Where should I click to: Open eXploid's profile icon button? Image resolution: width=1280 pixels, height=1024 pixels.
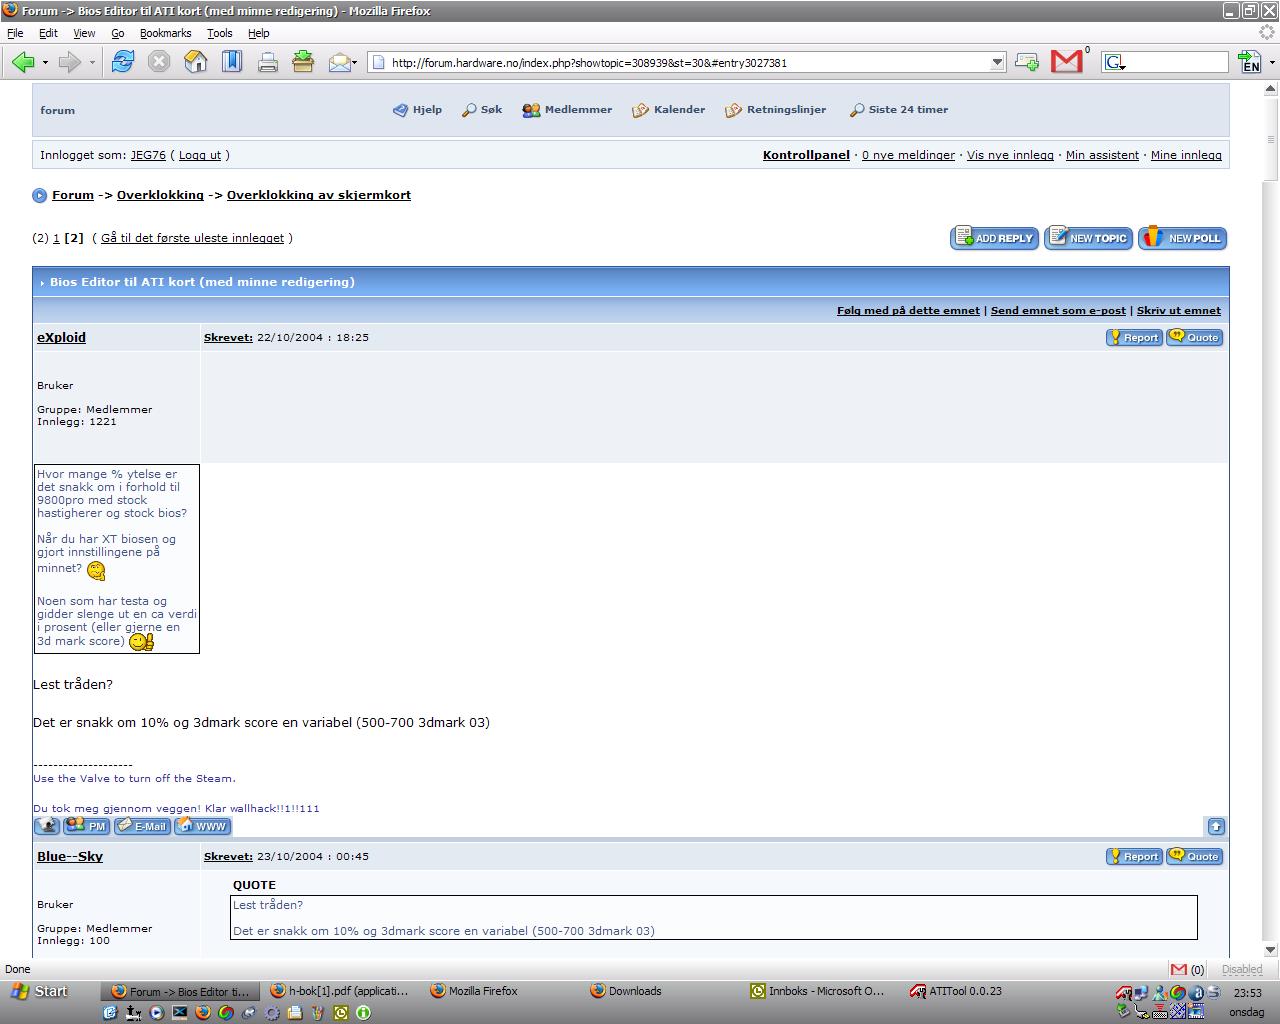click(x=47, y=826)
